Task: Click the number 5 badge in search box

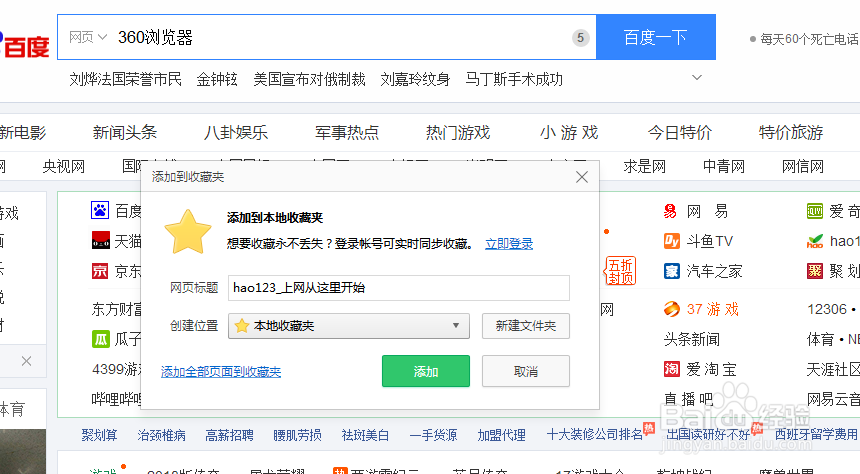Action: pos(581,38)
